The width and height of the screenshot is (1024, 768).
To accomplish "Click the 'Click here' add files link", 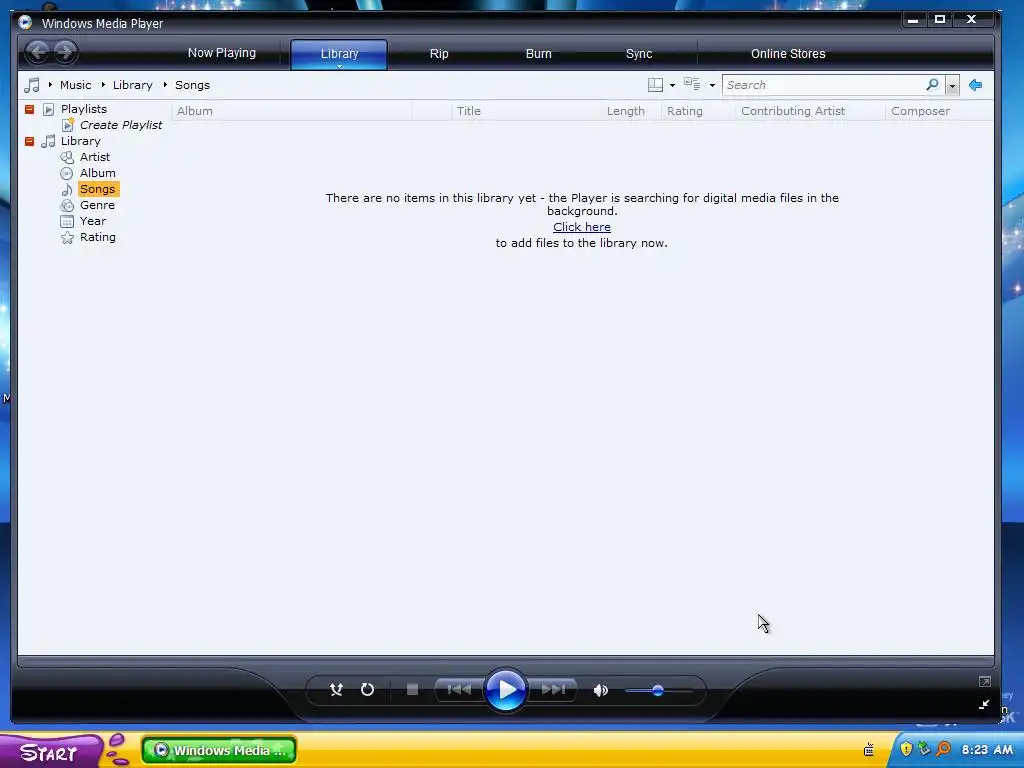I will [582, 227].
